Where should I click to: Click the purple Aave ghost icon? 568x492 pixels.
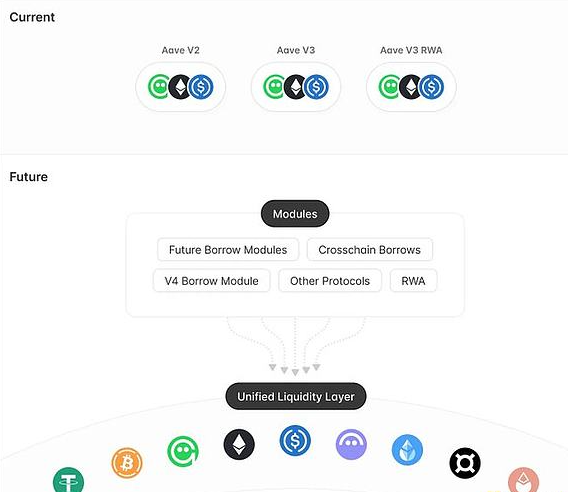pyautogui.click(x=351, y=444)
